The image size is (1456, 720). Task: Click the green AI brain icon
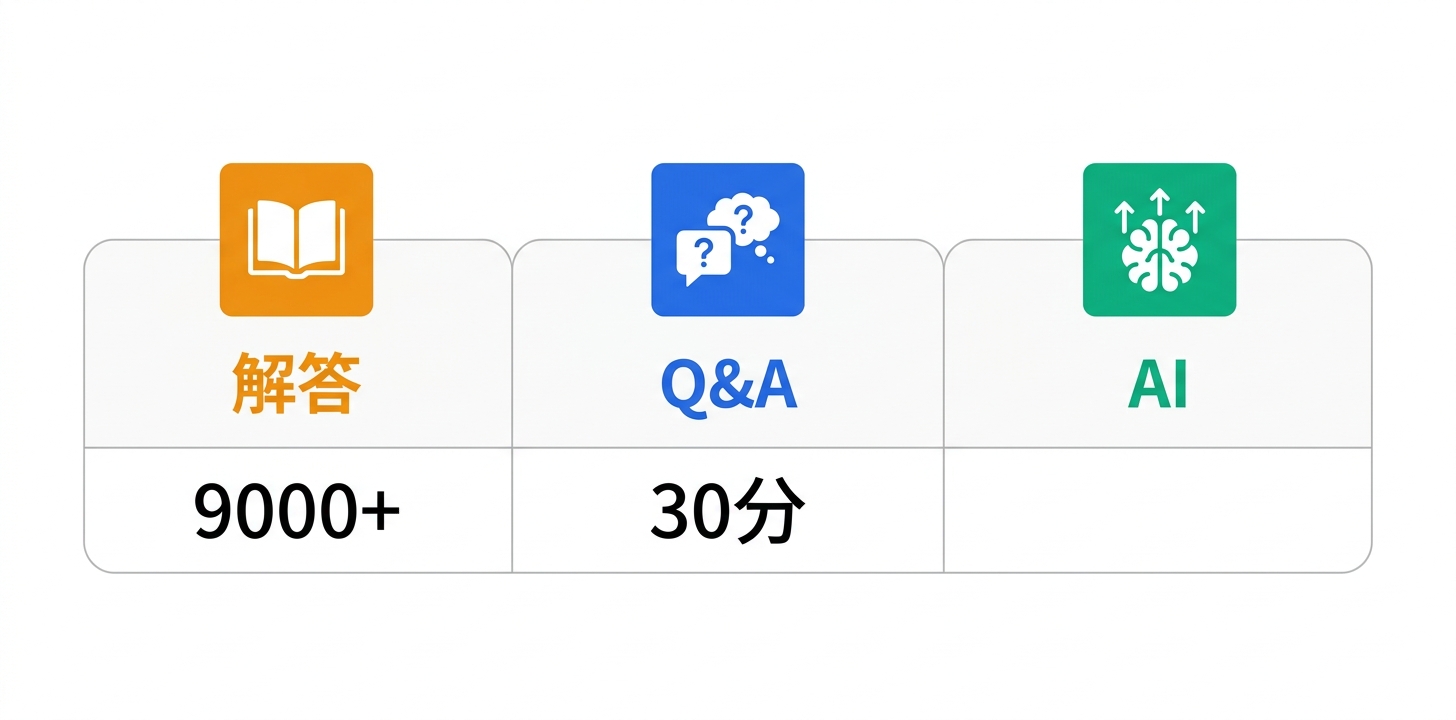(x=1159, y=240)
